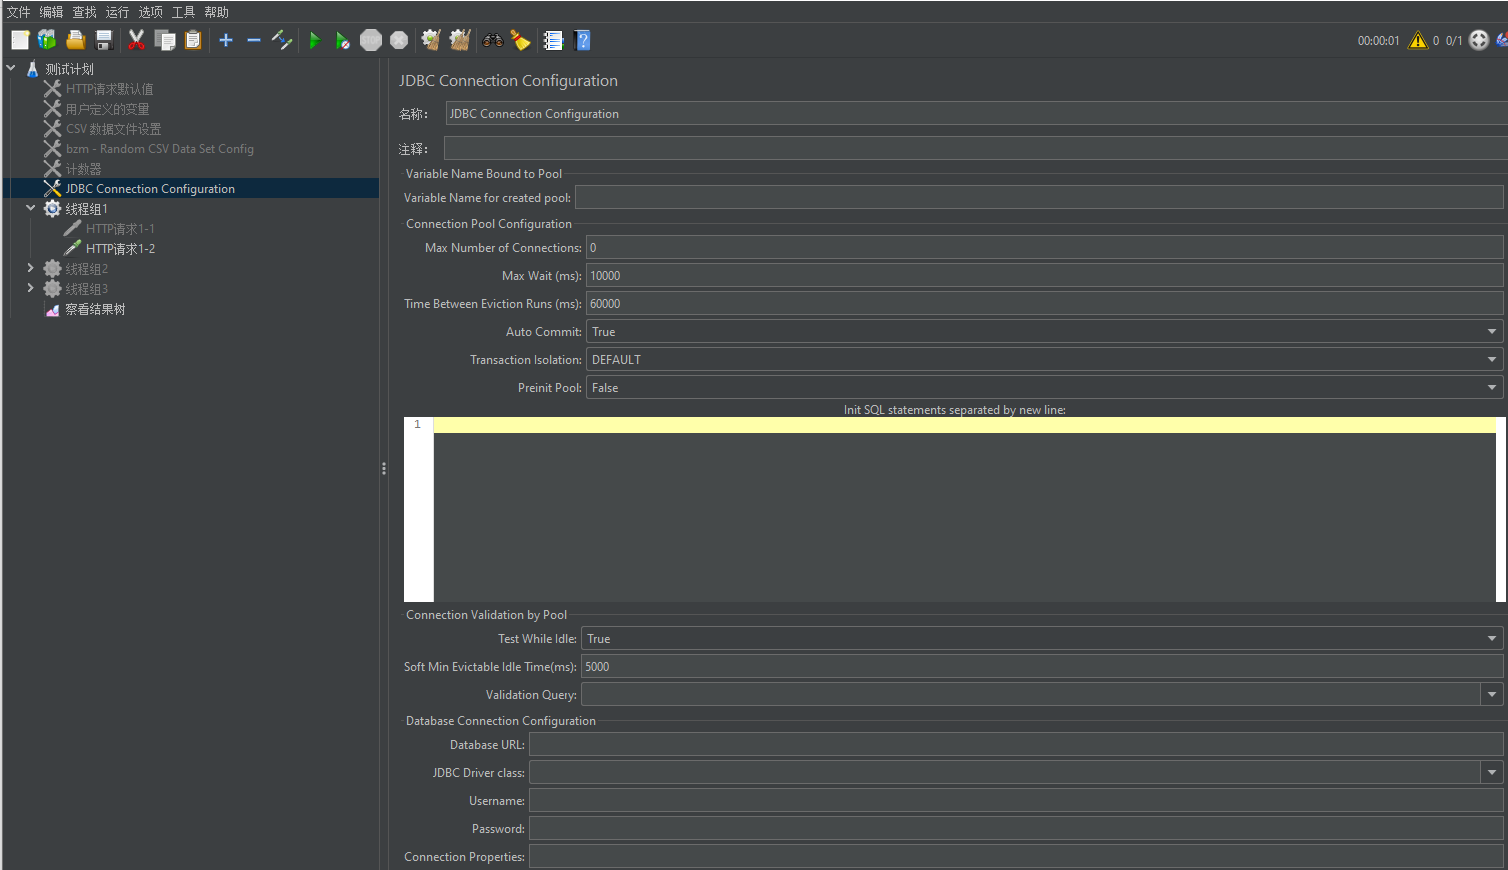Select HTTP请求1-1 sampler

point(120,229)
